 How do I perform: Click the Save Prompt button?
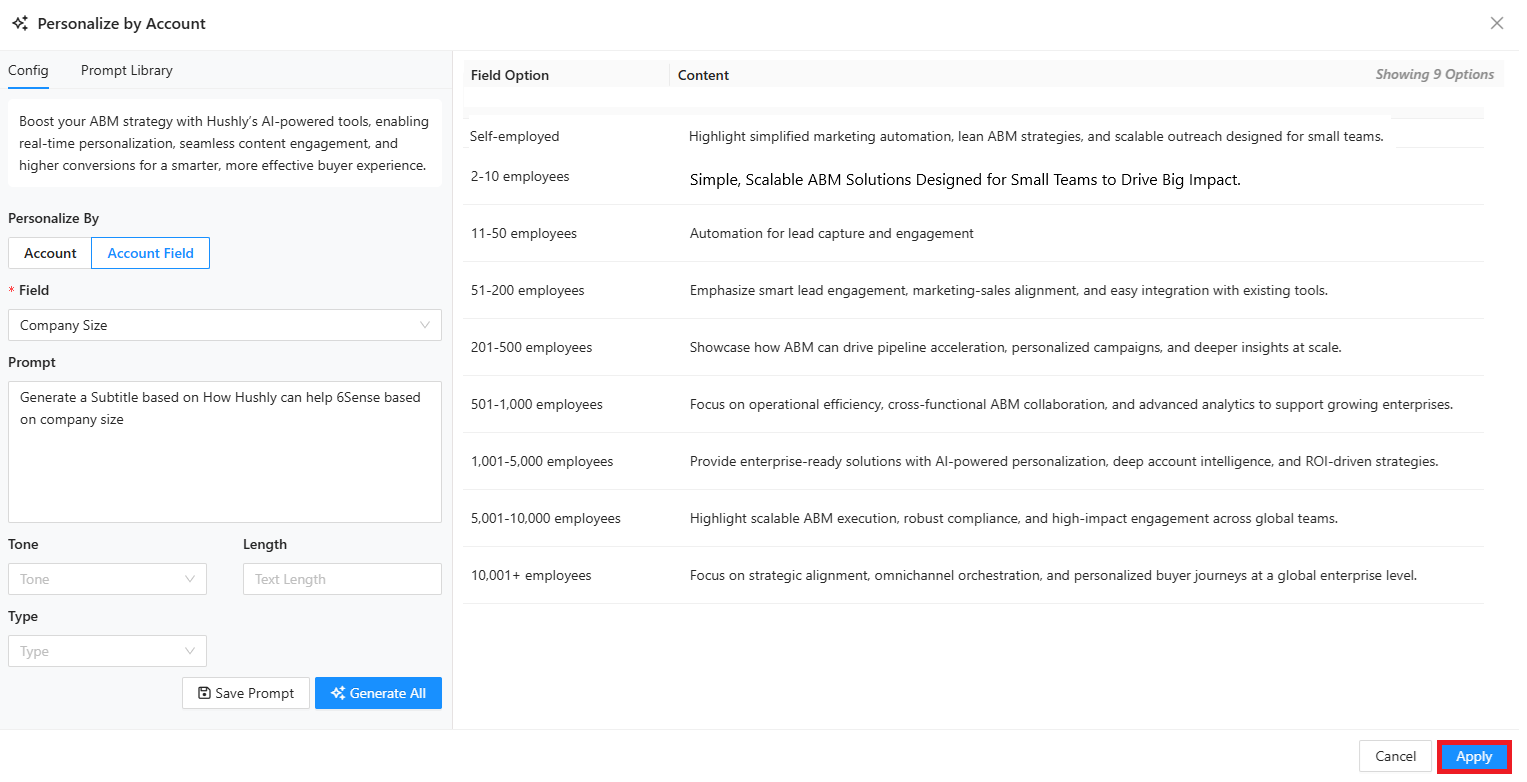coord(246,693)
